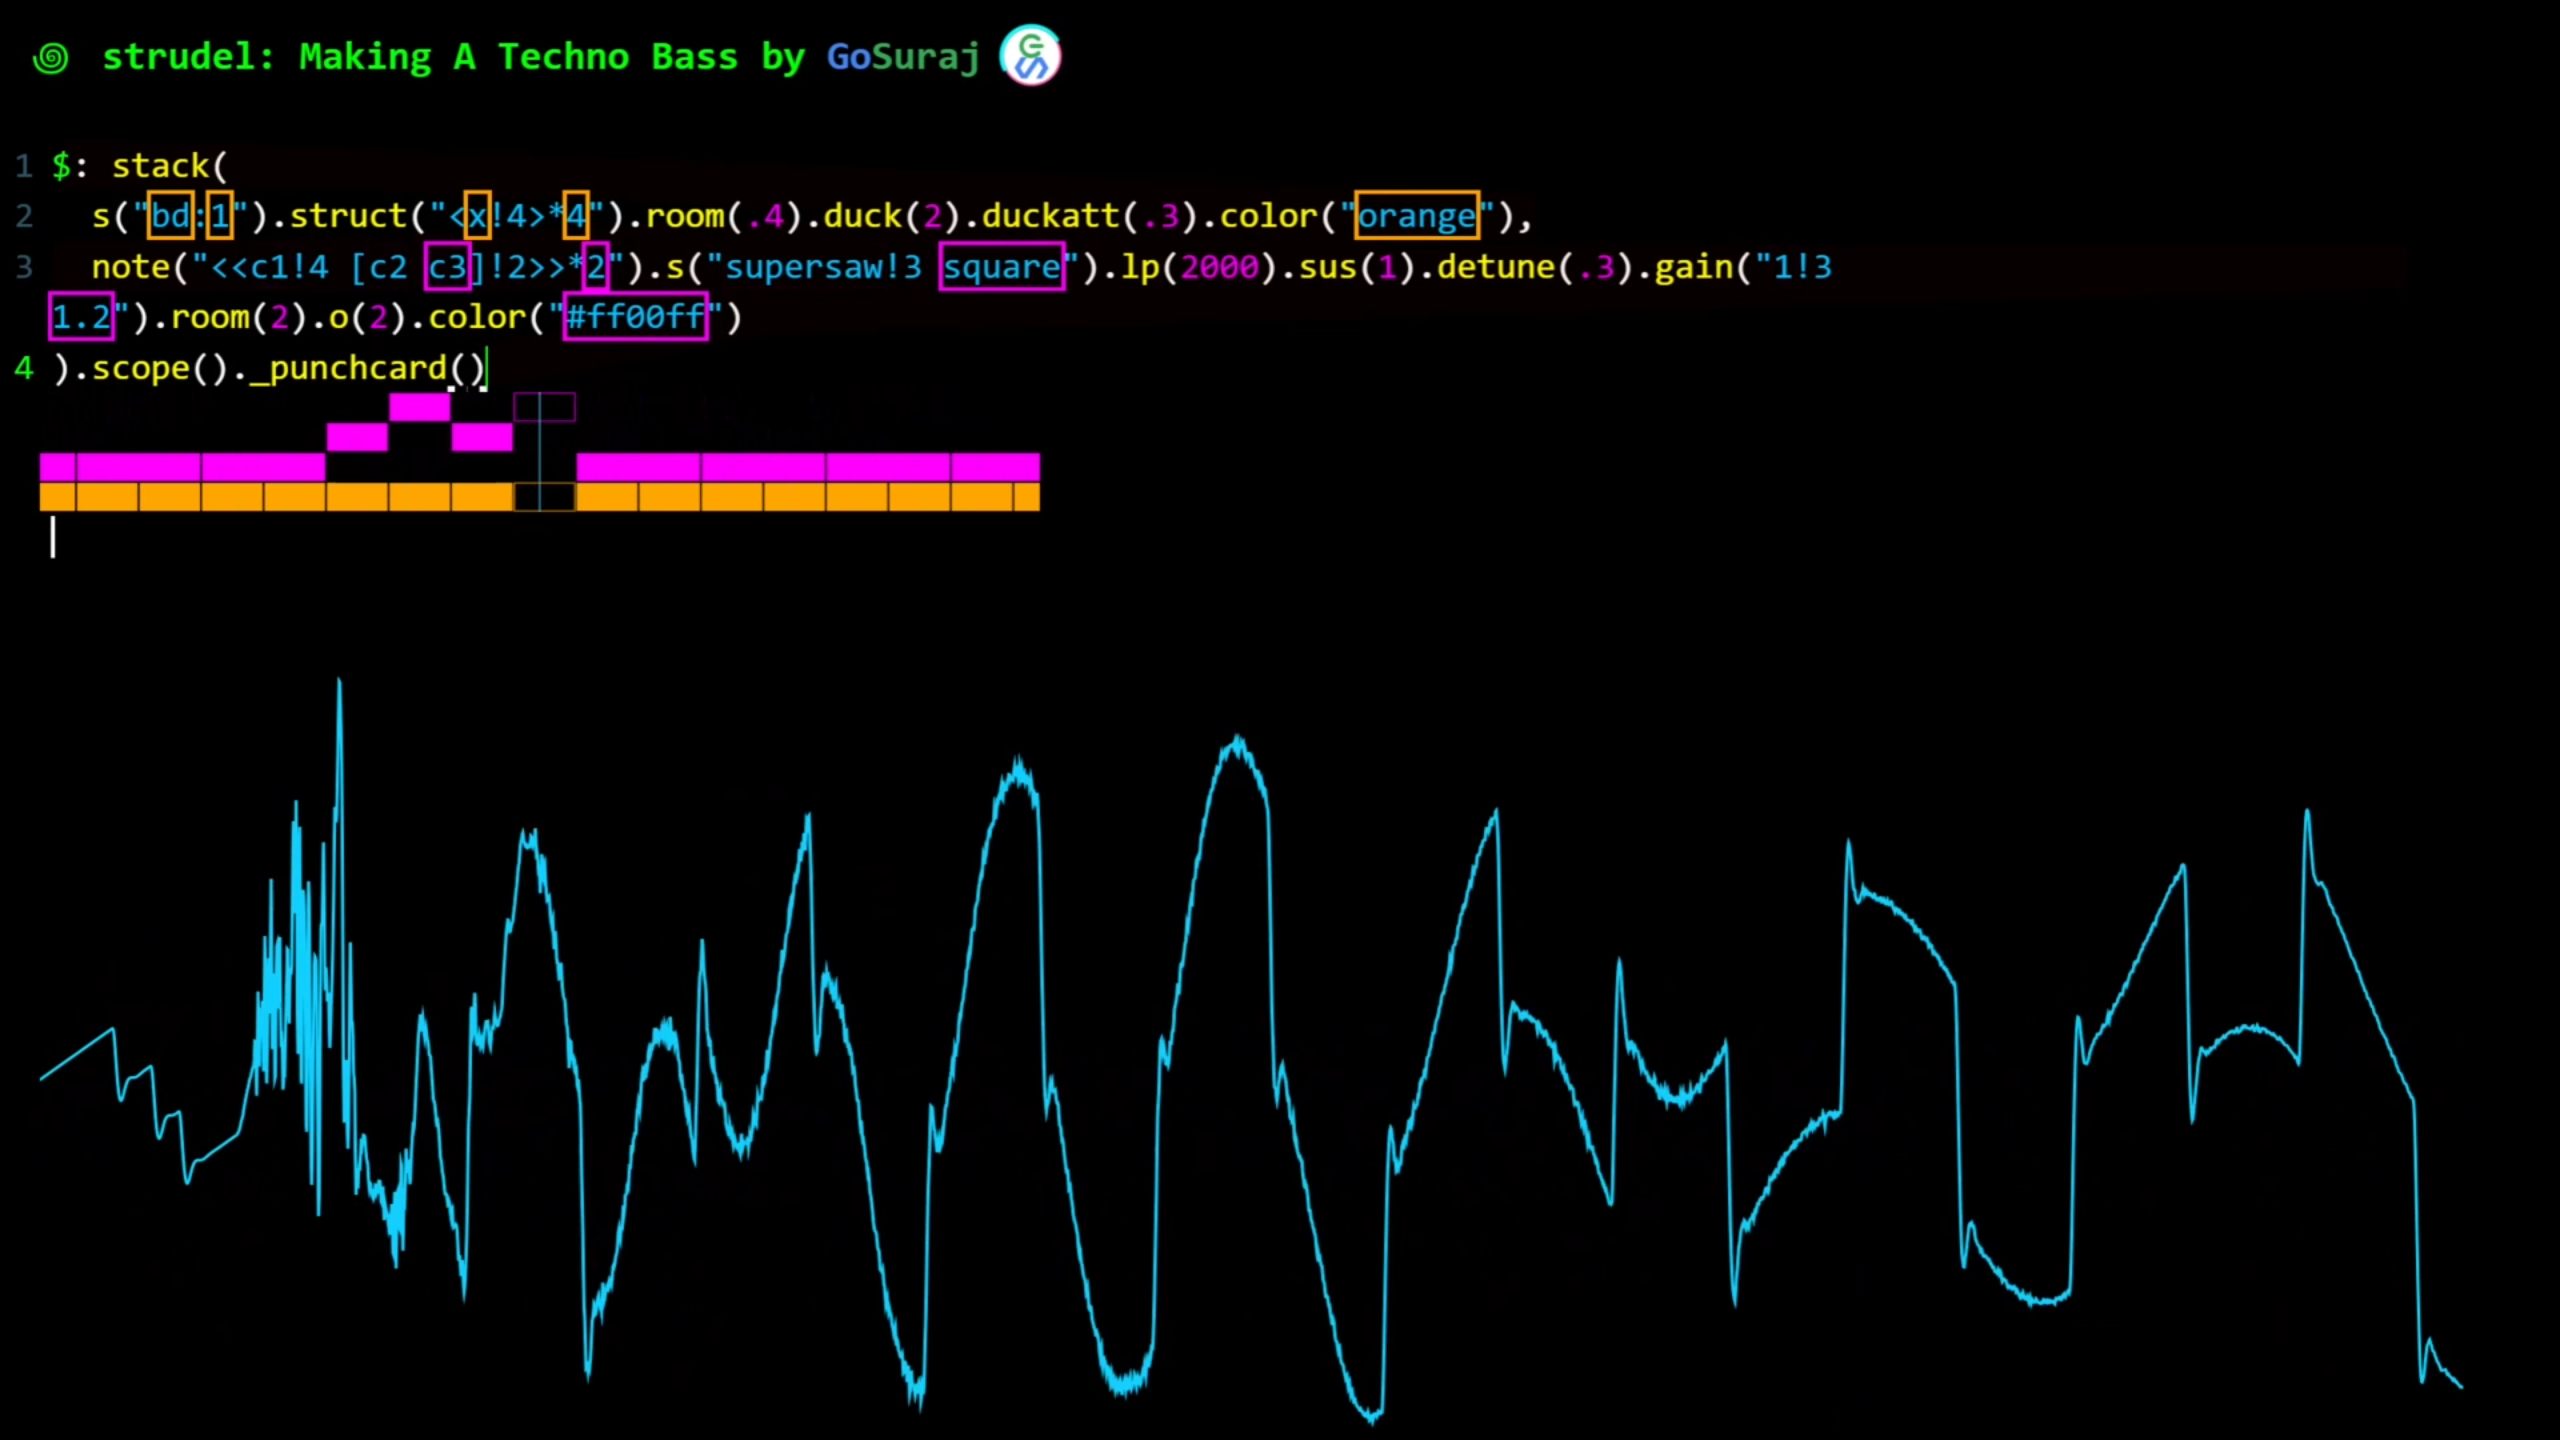
Task: Select the highlighted "1.2" gain value
Action: pyautogui.click(x=81, y=317)
